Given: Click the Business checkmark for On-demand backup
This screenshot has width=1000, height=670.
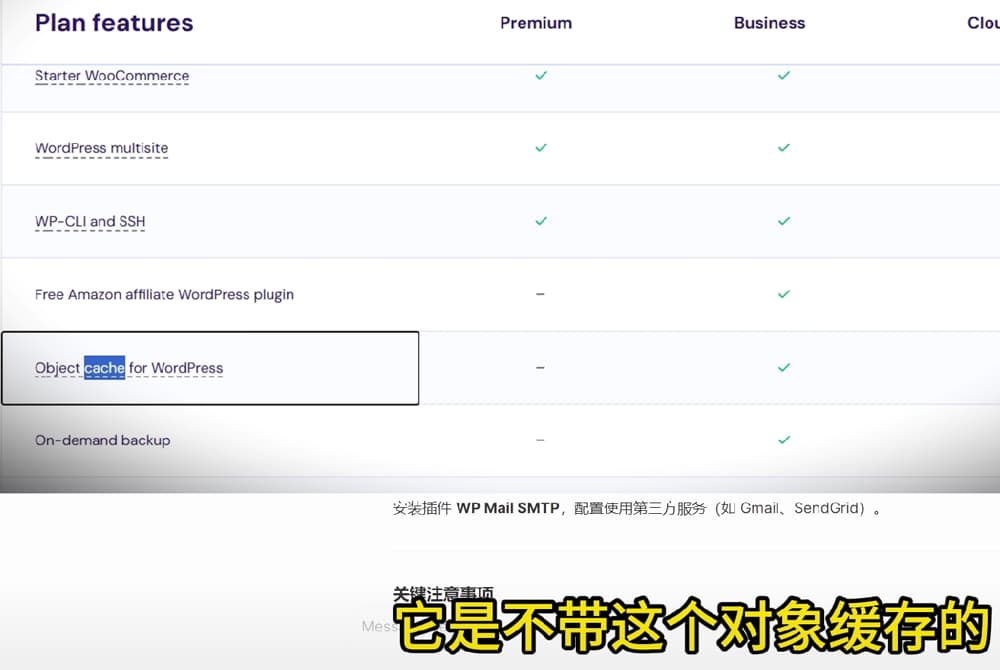Looking at the screenshot, I should (784, 440).
